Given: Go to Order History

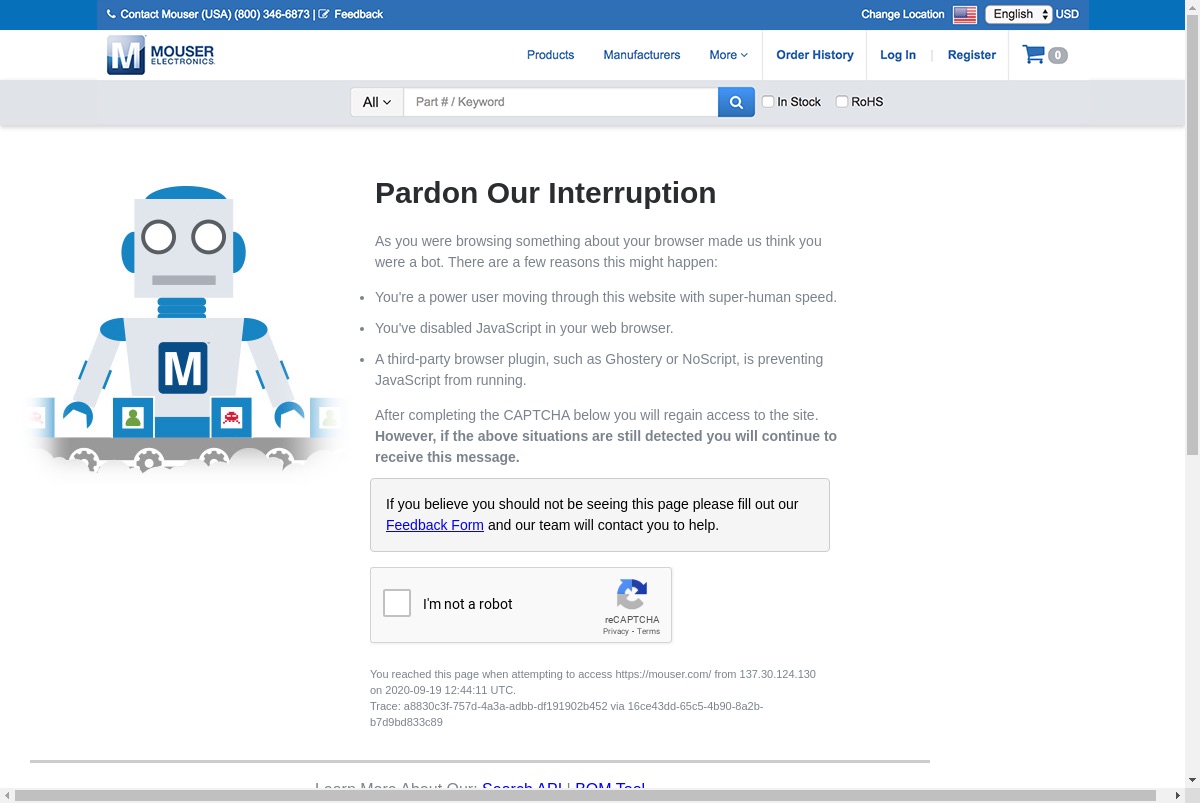Looking at the screenshot, I should click(x=815, y=55).
